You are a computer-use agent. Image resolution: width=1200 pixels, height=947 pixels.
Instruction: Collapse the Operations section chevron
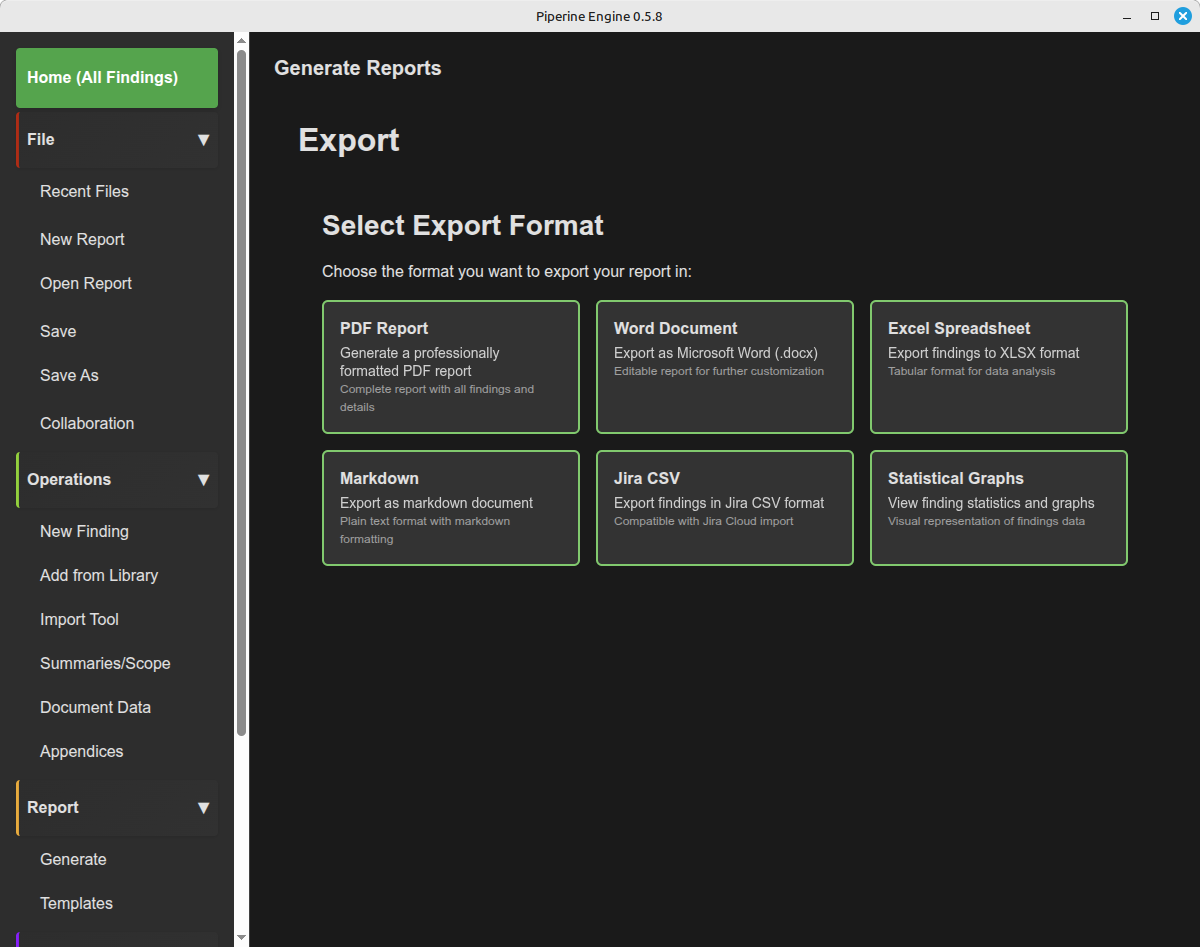pyautogui.click(x=203, y=480)
